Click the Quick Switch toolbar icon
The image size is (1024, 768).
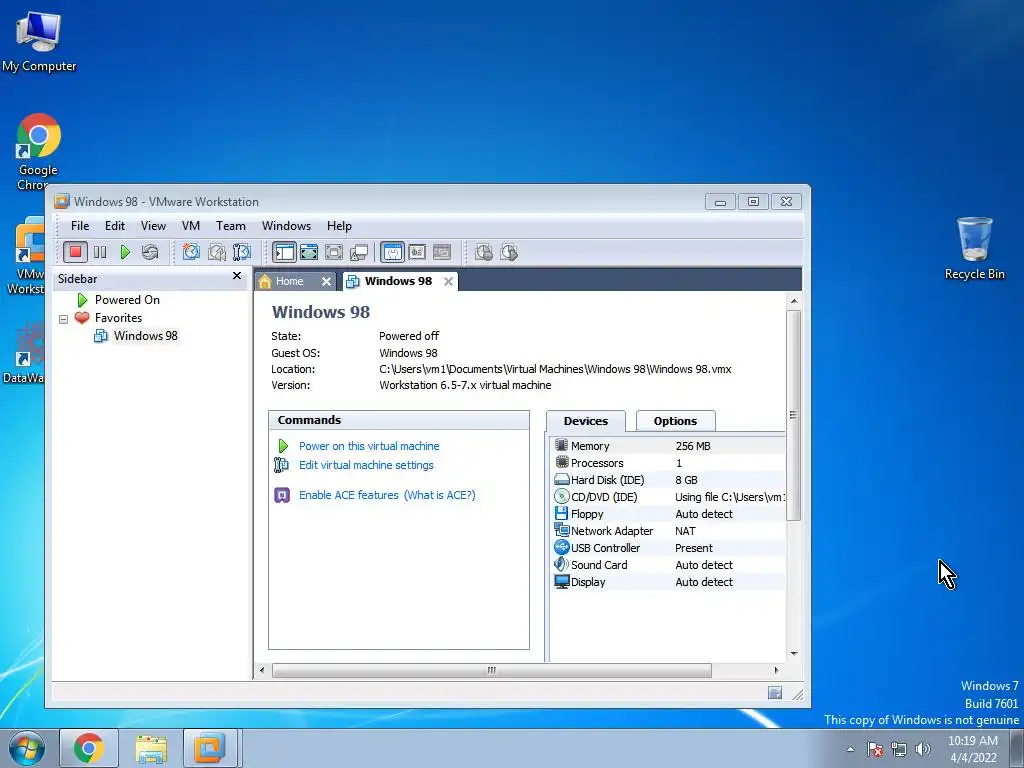coord(309,252)
